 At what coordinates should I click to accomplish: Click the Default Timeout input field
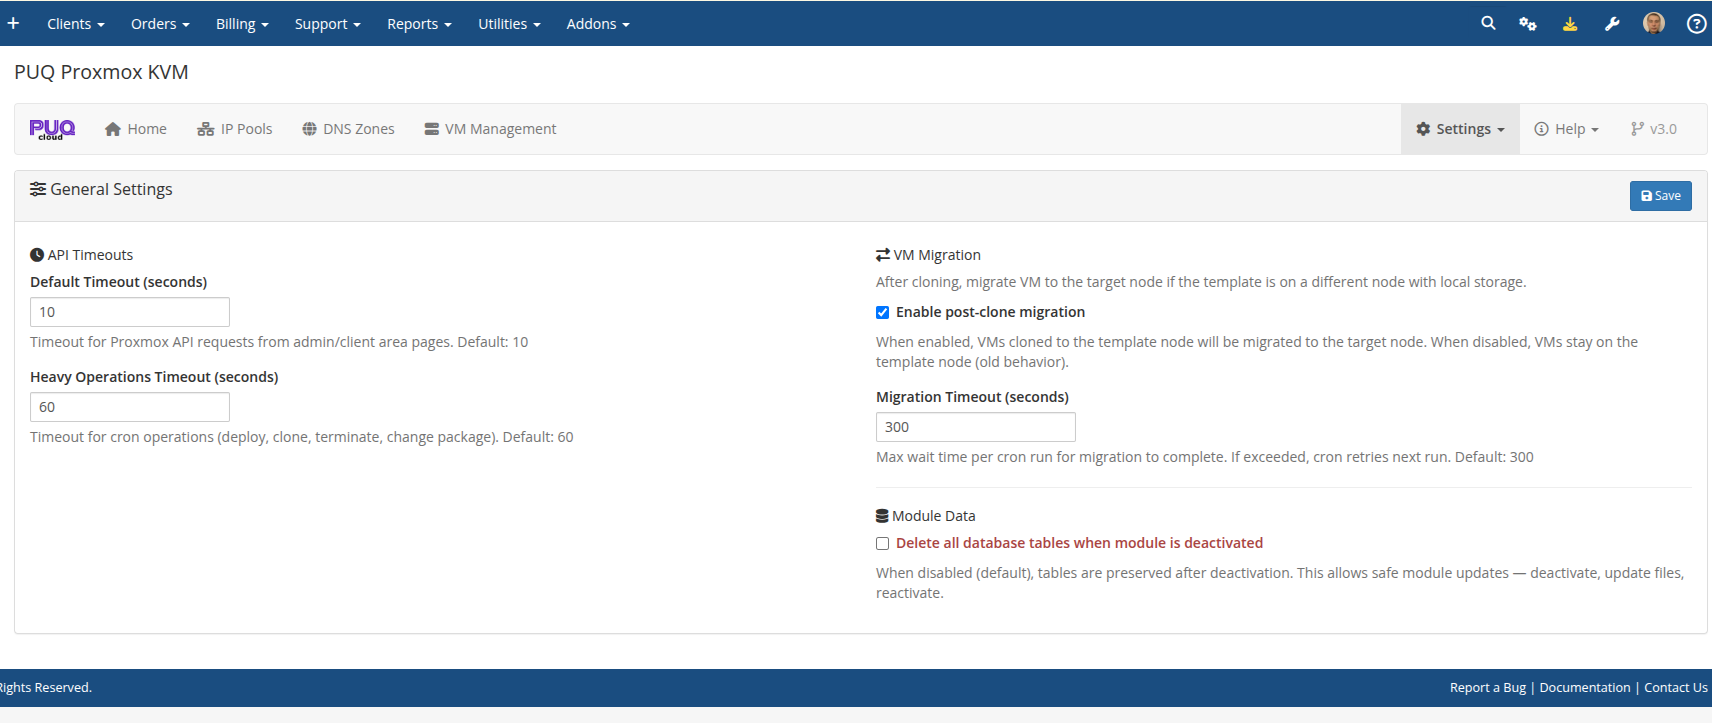(130, 312)
